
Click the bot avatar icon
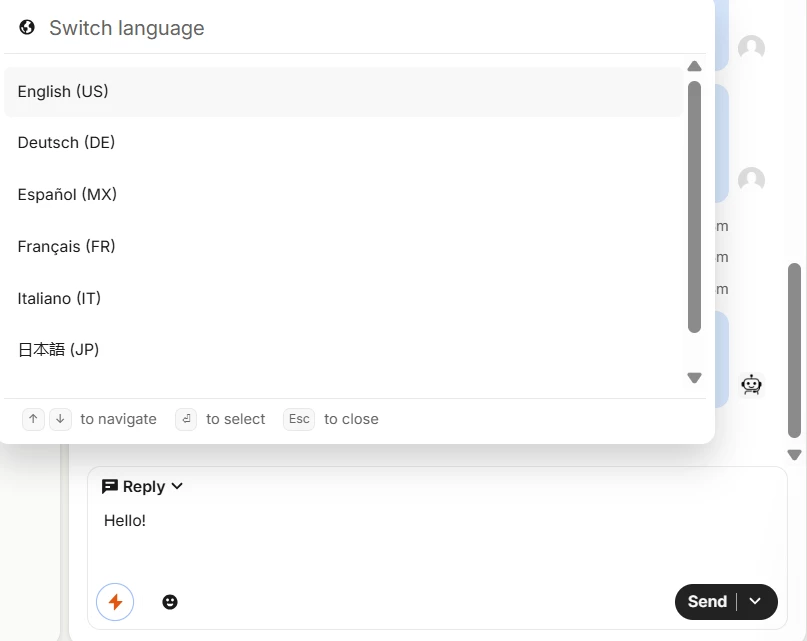coord(751,385)
